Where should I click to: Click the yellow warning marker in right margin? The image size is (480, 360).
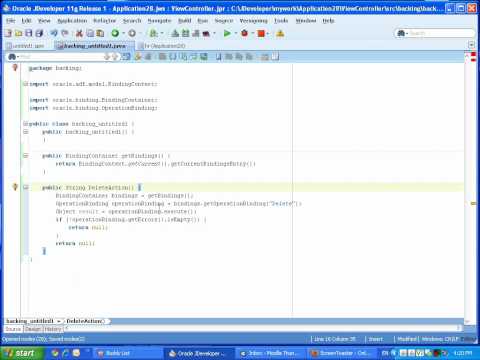pyautogui.click(x=473, y=203)
